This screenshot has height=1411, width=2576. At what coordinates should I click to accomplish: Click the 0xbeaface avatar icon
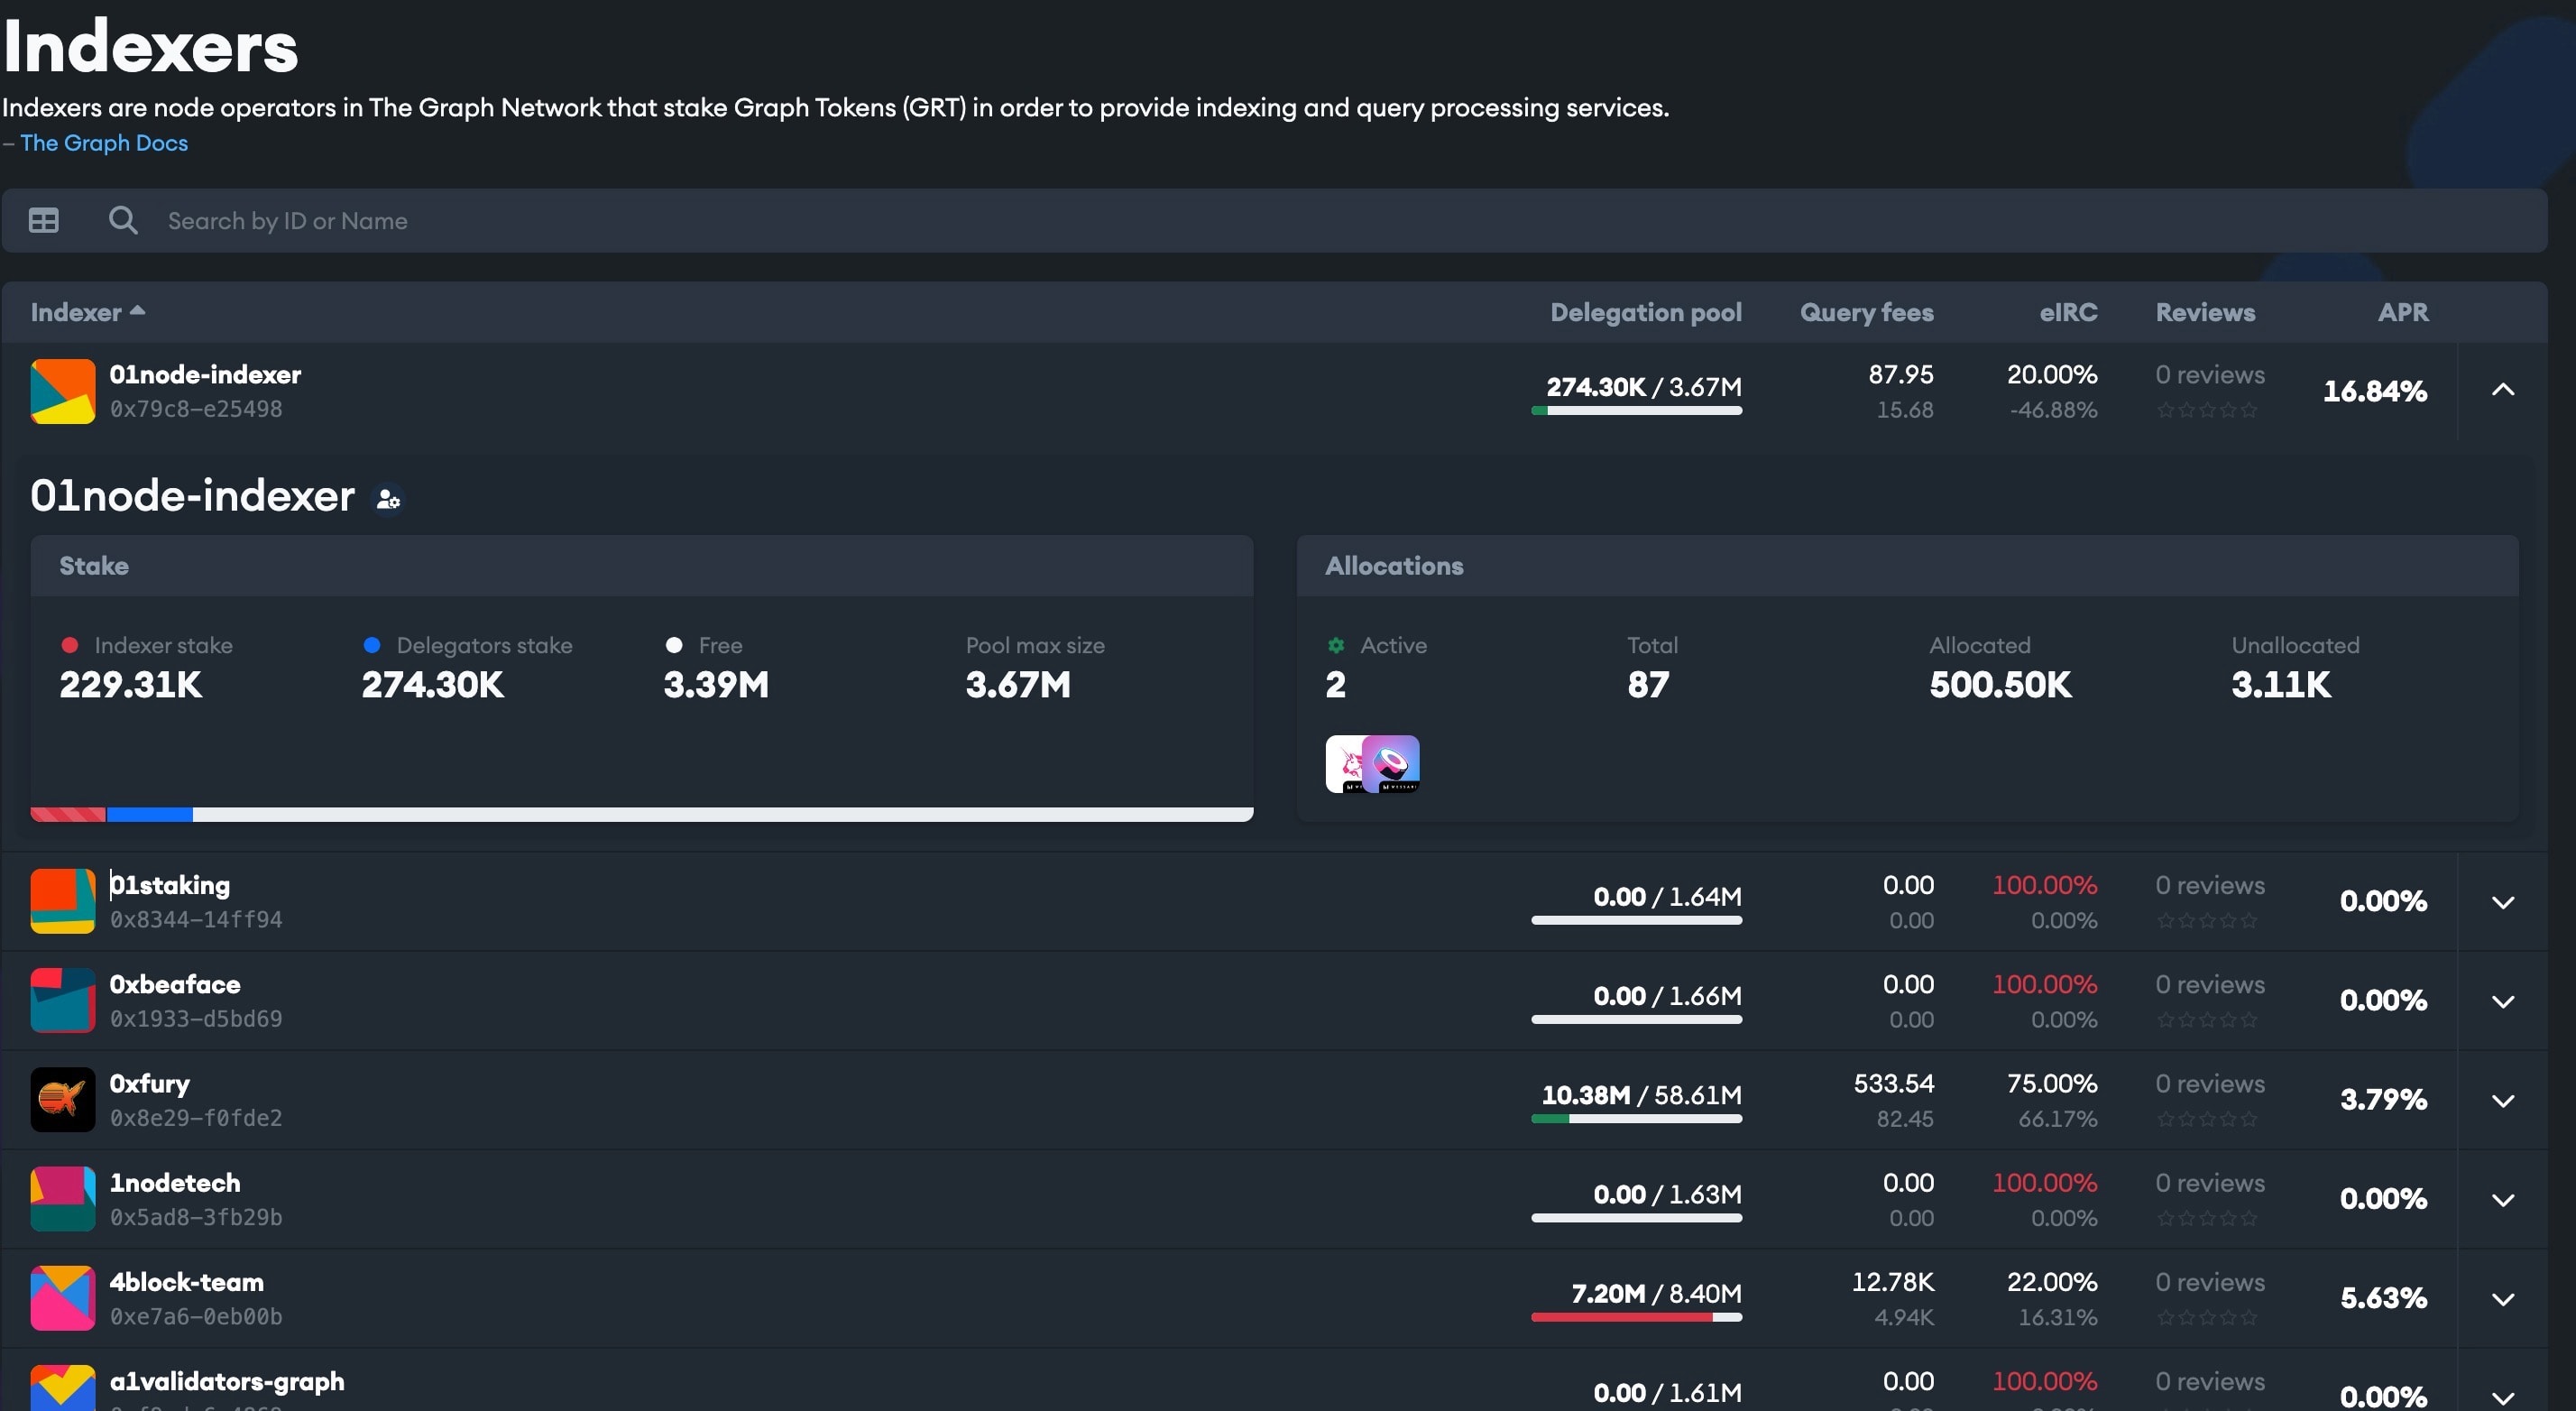click(62, 1000)
